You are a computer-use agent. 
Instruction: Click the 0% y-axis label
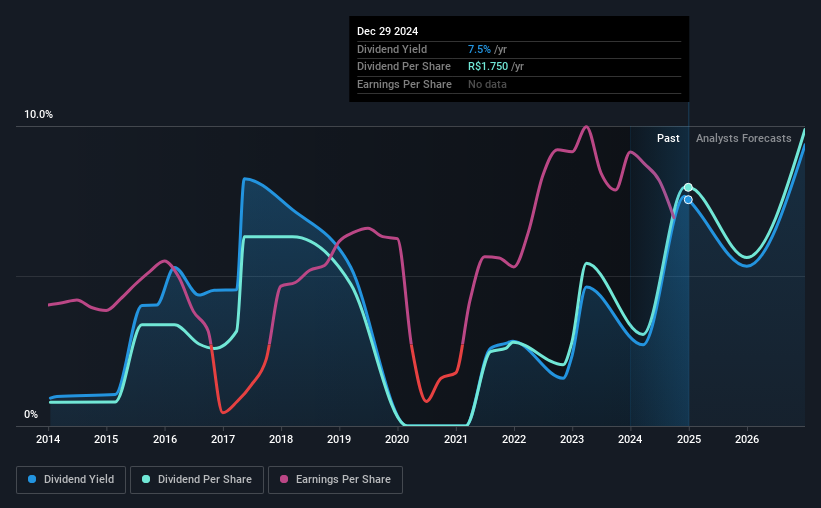31,414
